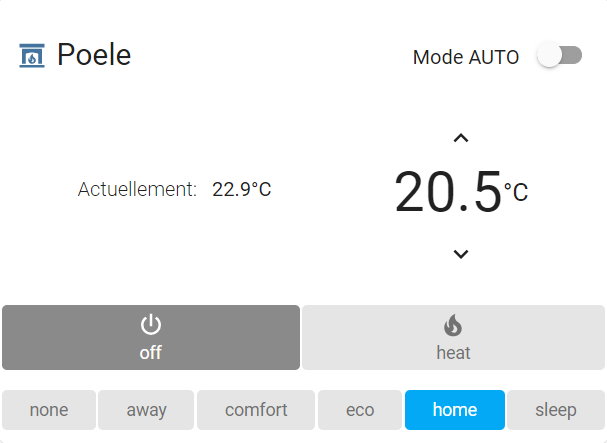Enable the sleep preset

coord(556,410)
